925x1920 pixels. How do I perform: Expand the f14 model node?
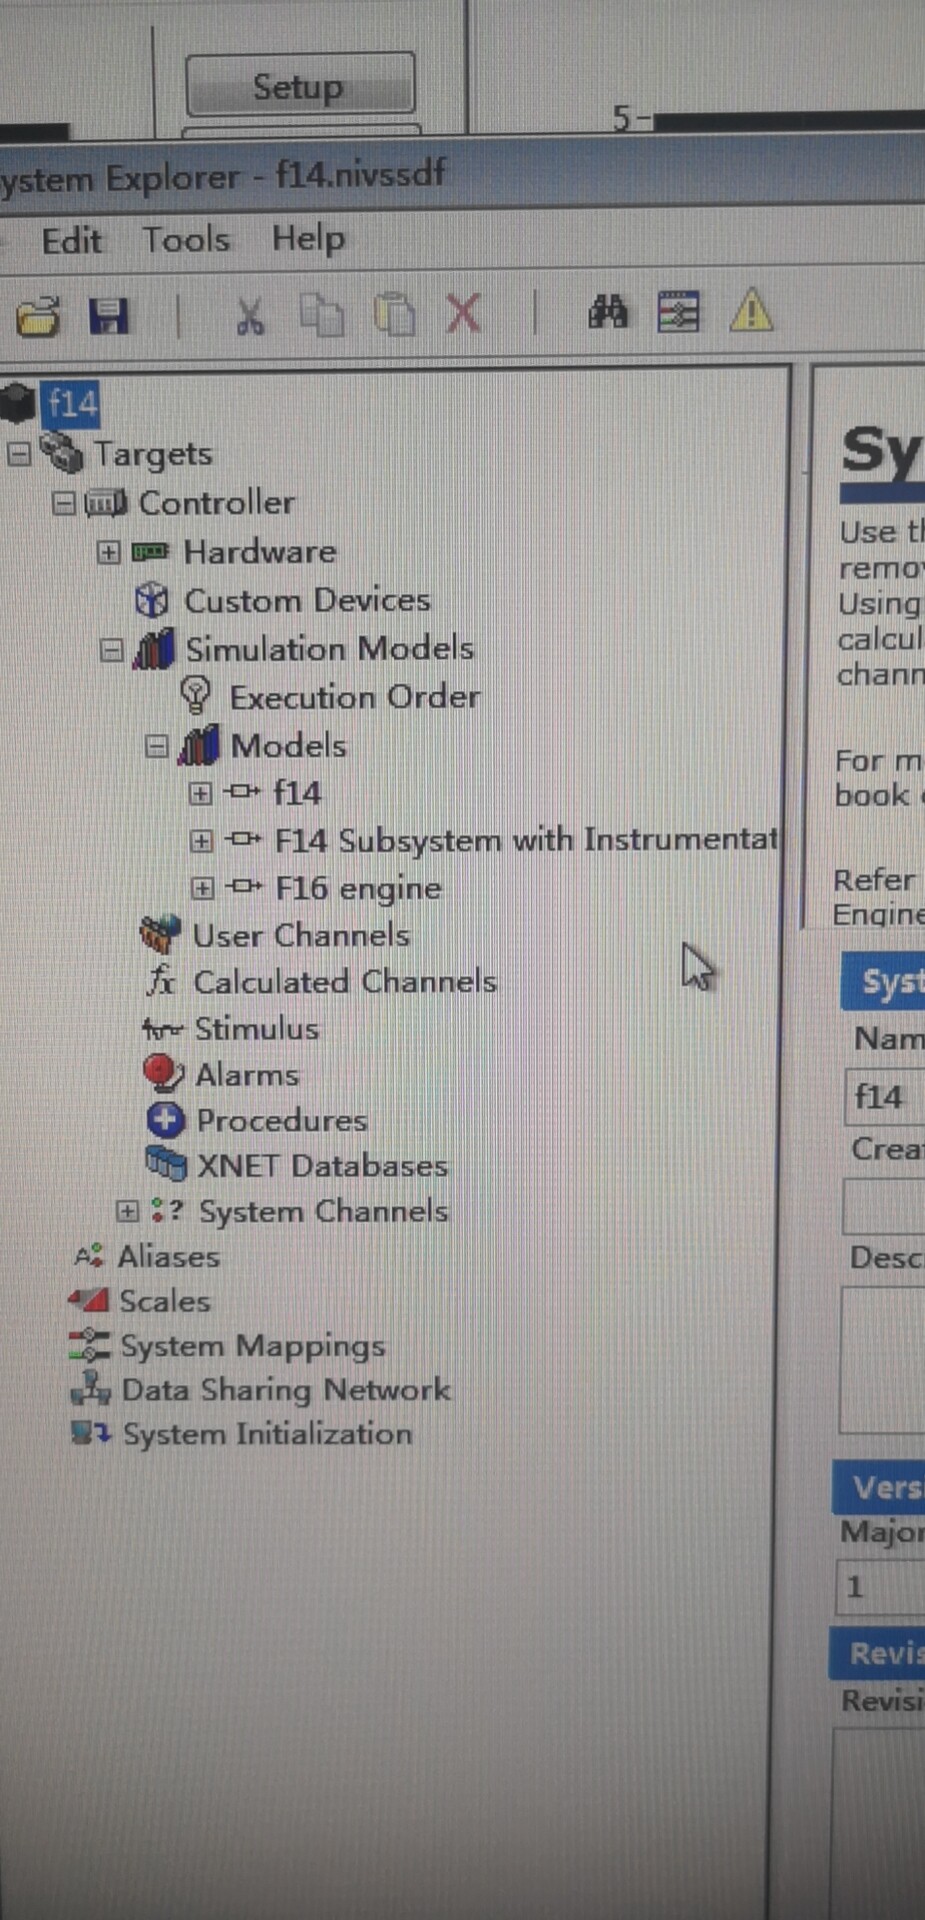pyautogui.click(x=201, y=793)
